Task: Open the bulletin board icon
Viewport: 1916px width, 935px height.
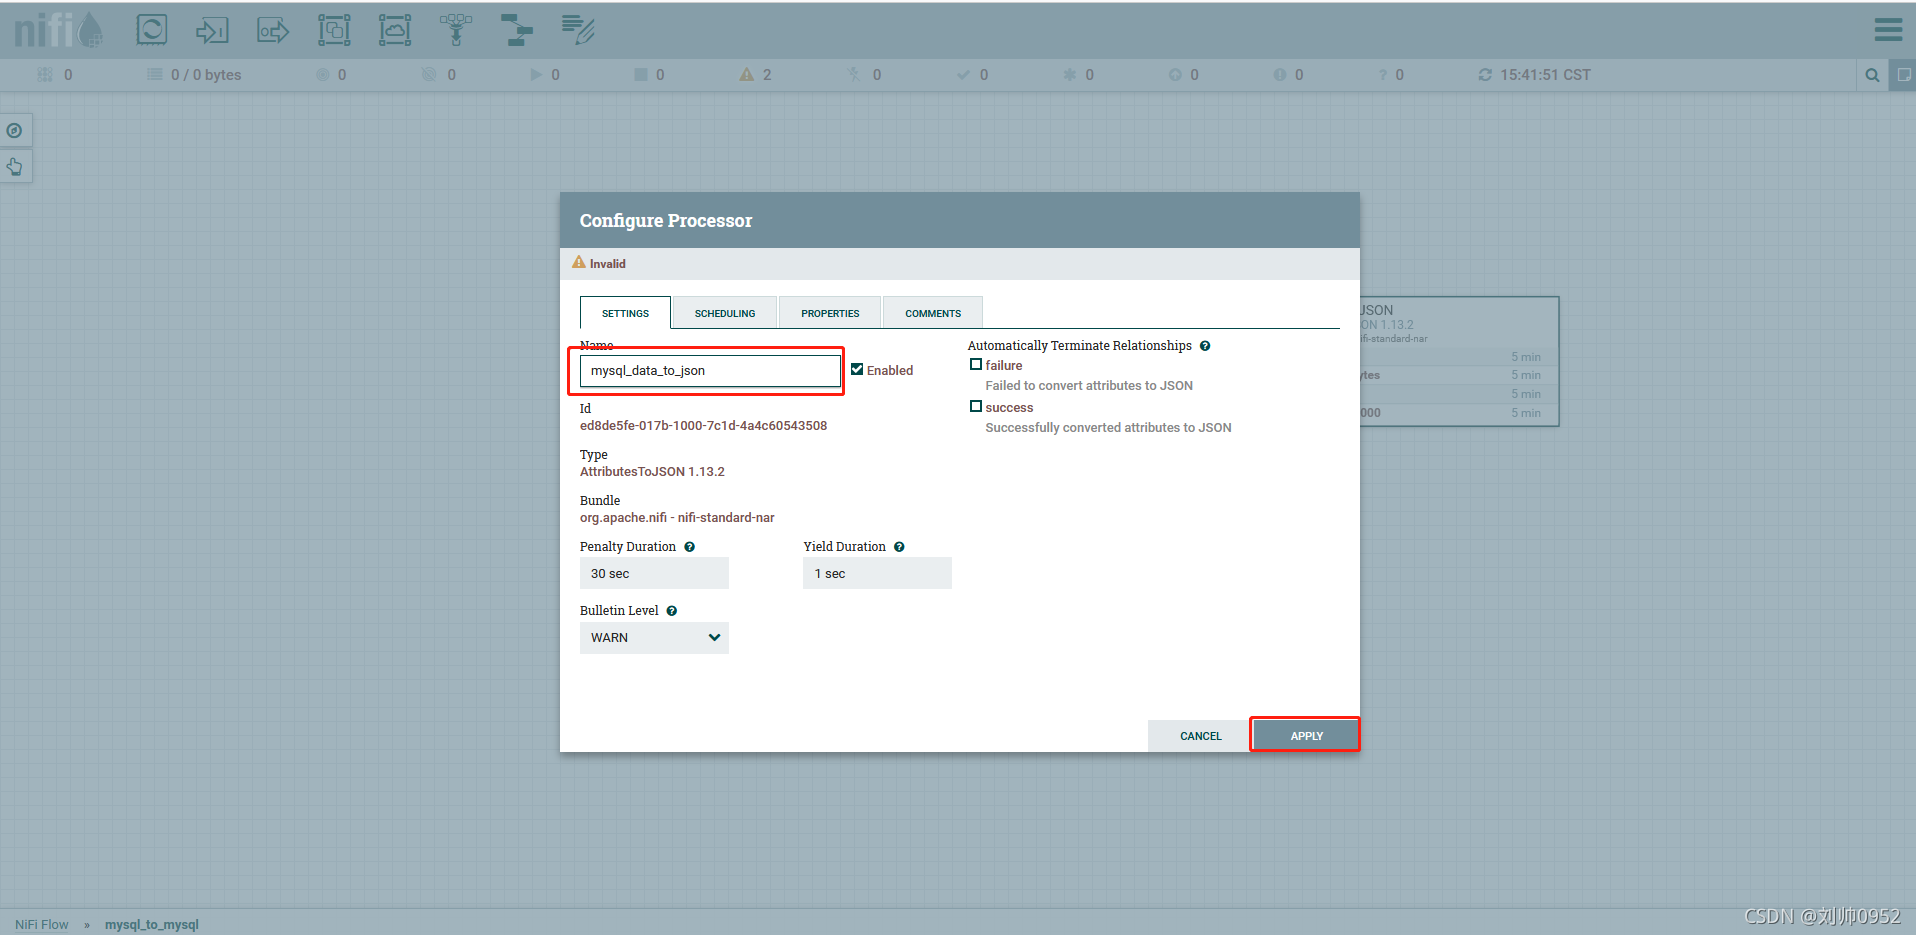Action: pos(1902,75)
